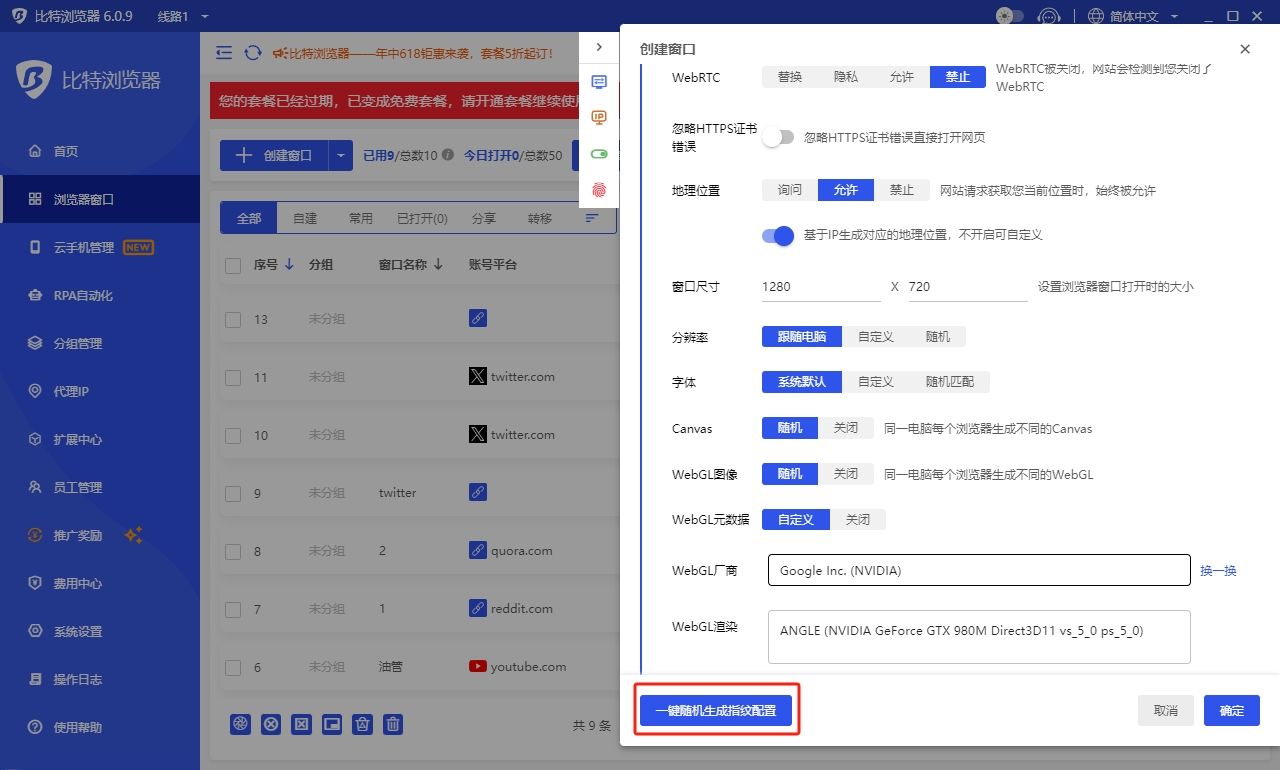The height and width of the screenshot is (770, 1280).
Task: Click the 换一换 link beside WebGL厂商
Action: (x=1218, y=570)
